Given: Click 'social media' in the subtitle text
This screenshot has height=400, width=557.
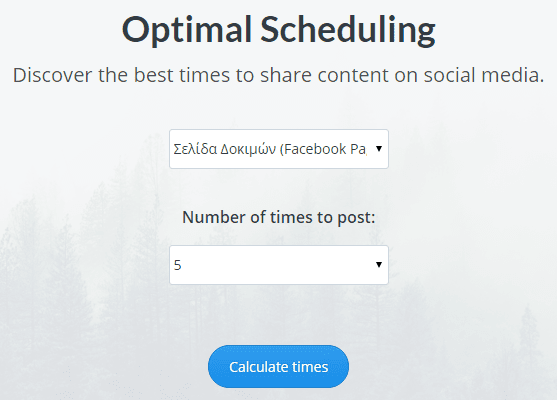Looking at the screenshot, I should point(484,75).
